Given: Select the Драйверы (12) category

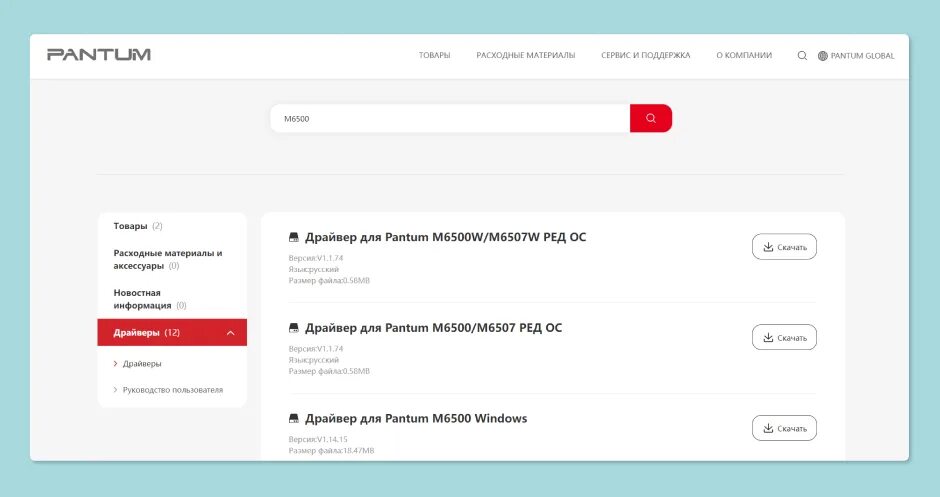Looking at the screenshot, I should tap(172, 333).
